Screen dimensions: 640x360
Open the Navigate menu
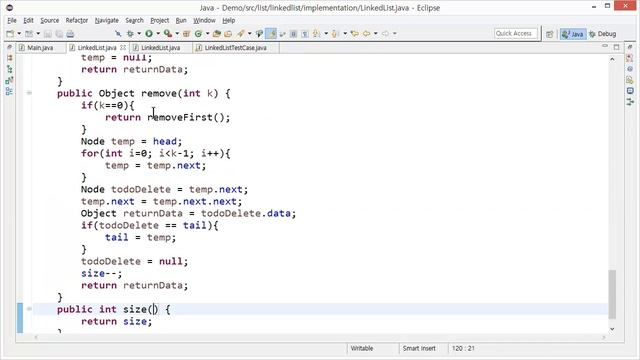[107, 20]
